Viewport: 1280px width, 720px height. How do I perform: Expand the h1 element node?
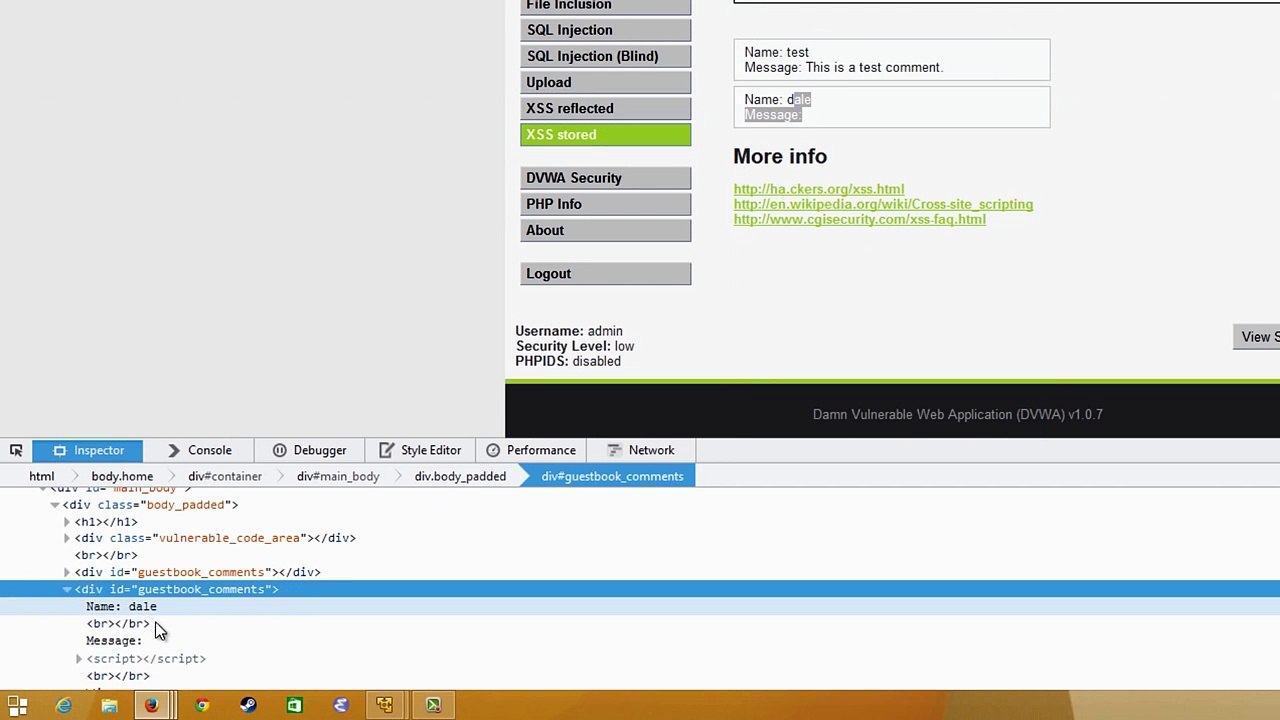click(67, 522)
